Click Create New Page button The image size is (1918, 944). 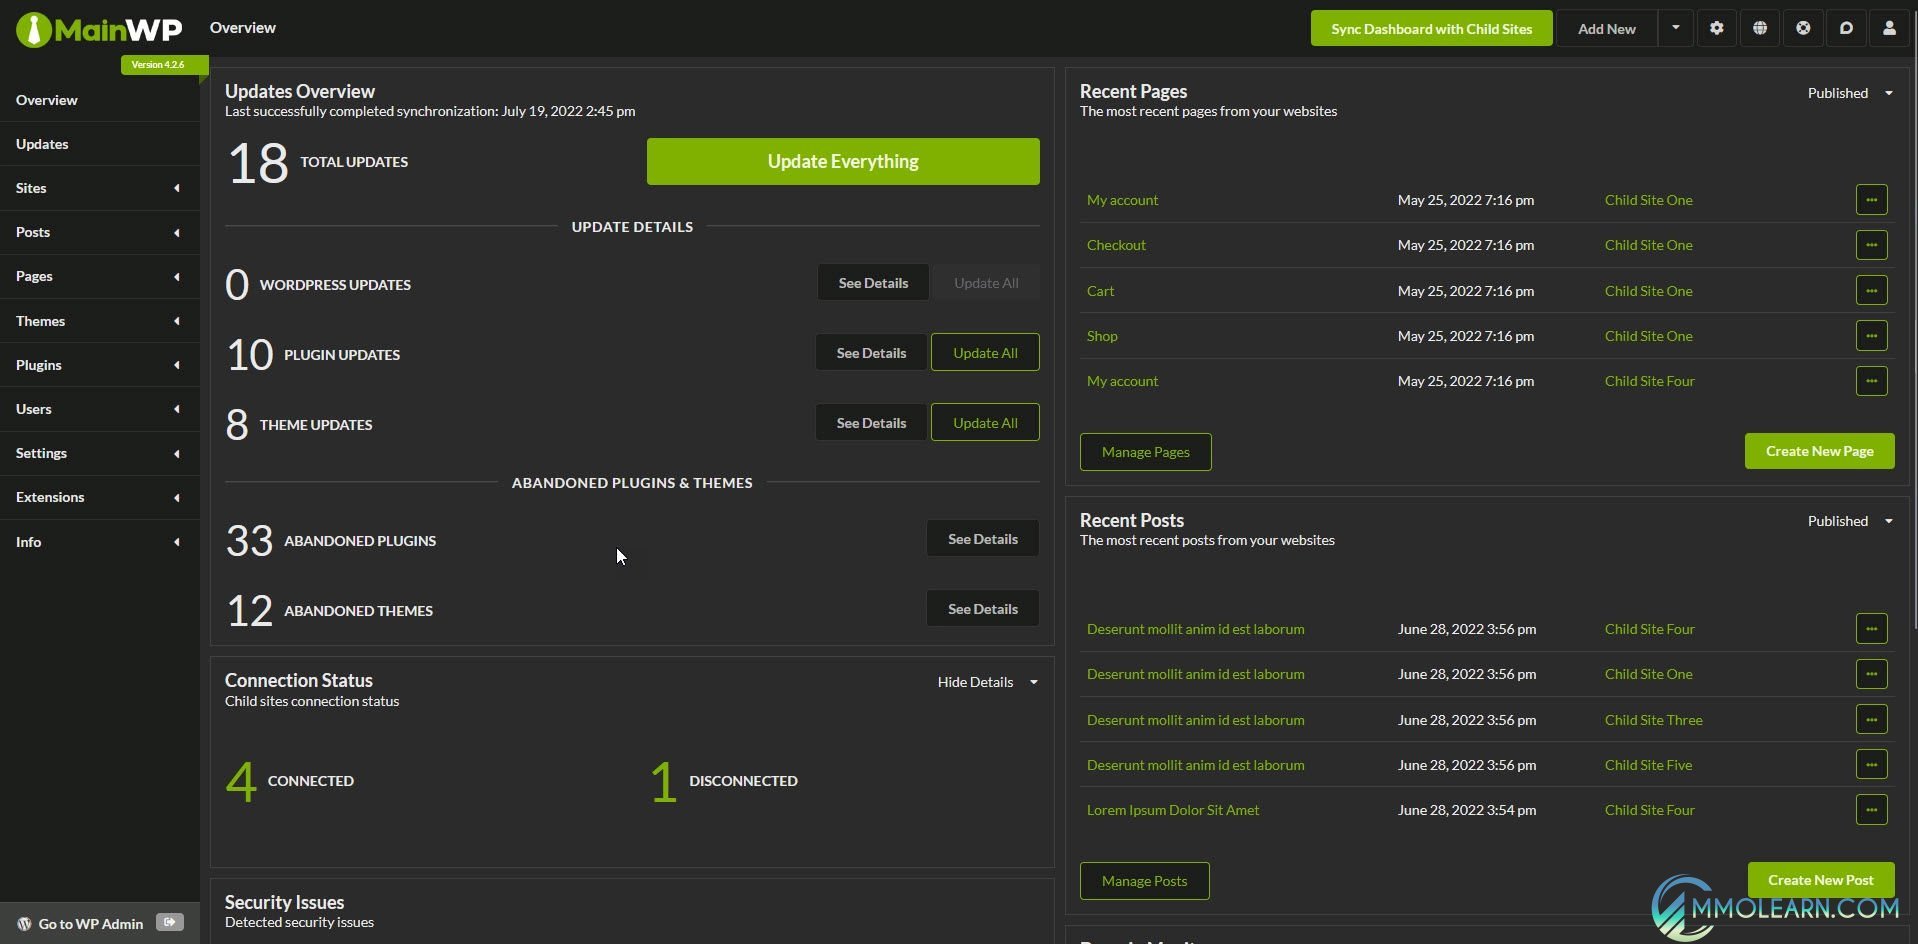click(x=1819, y=451)
